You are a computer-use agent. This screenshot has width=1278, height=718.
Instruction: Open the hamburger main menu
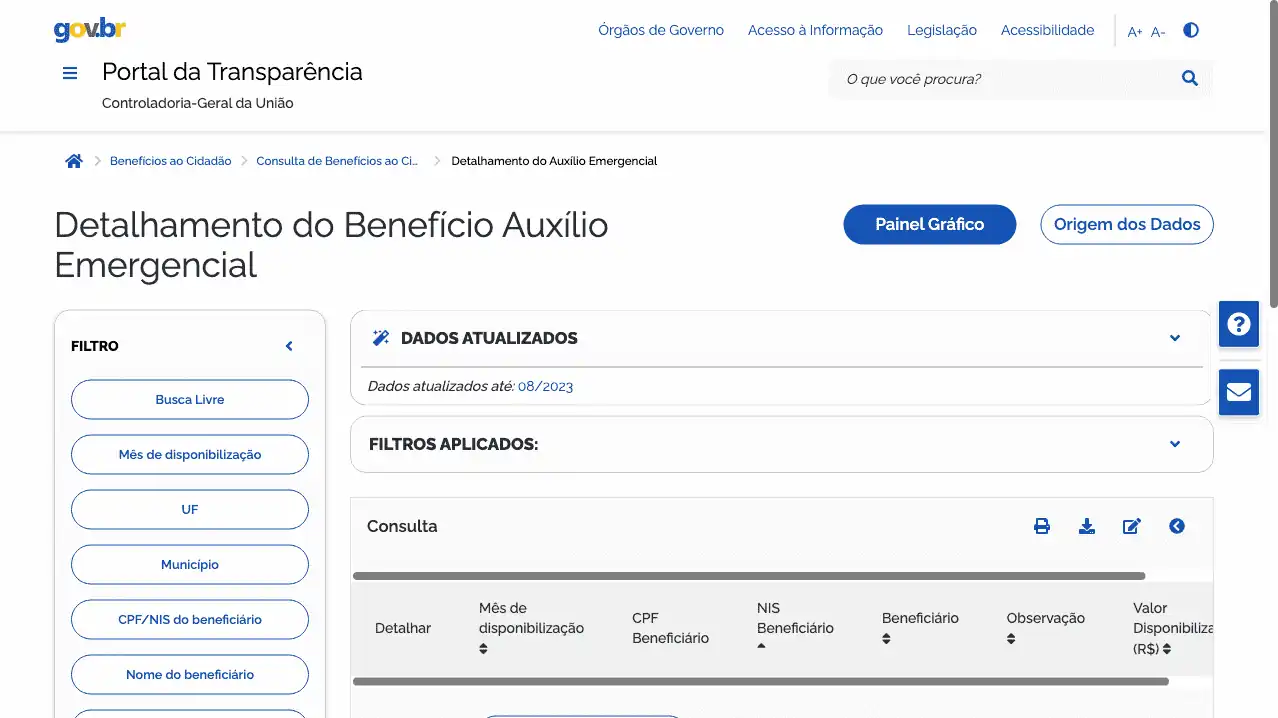[70, 73]
